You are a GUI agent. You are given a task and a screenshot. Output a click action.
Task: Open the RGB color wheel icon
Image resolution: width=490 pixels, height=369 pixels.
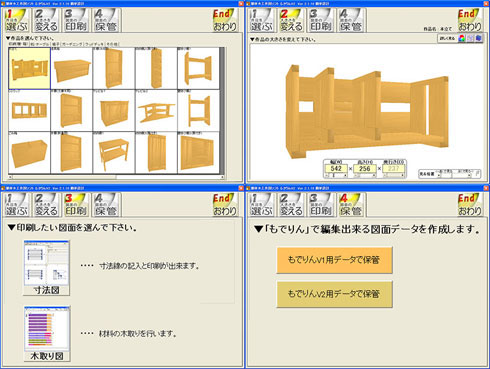coord(462,38)
